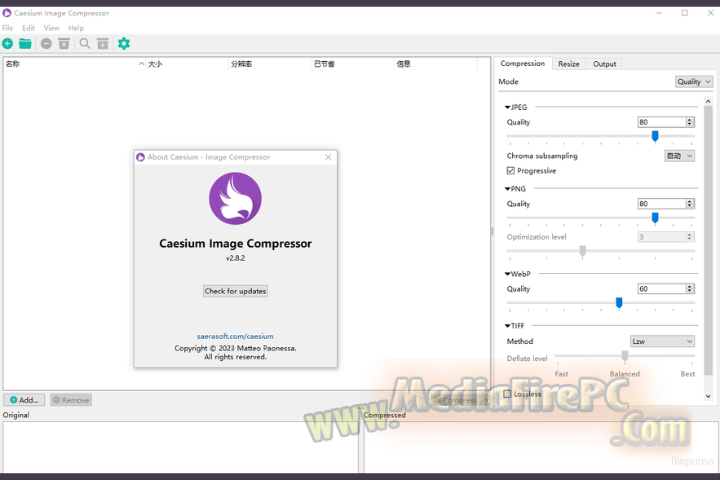720x480 pixels.
Task: Click the Deflate level slider handle
Action: point(624,356)
